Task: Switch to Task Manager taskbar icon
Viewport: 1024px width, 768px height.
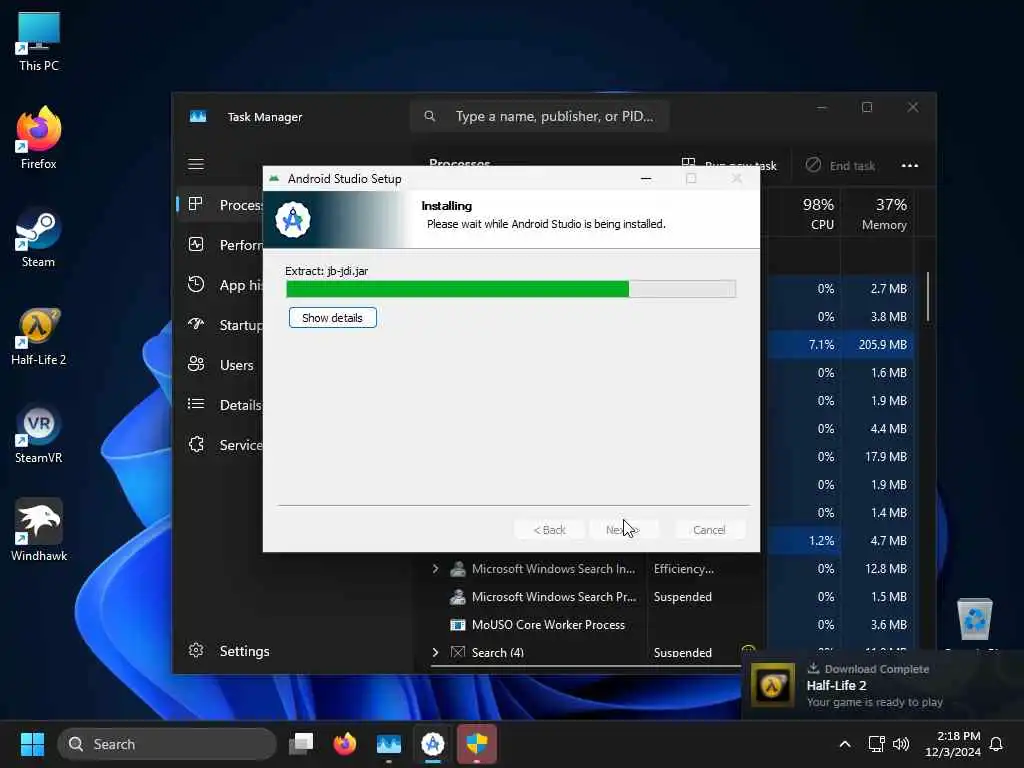Action: click(x=389, y=744)
